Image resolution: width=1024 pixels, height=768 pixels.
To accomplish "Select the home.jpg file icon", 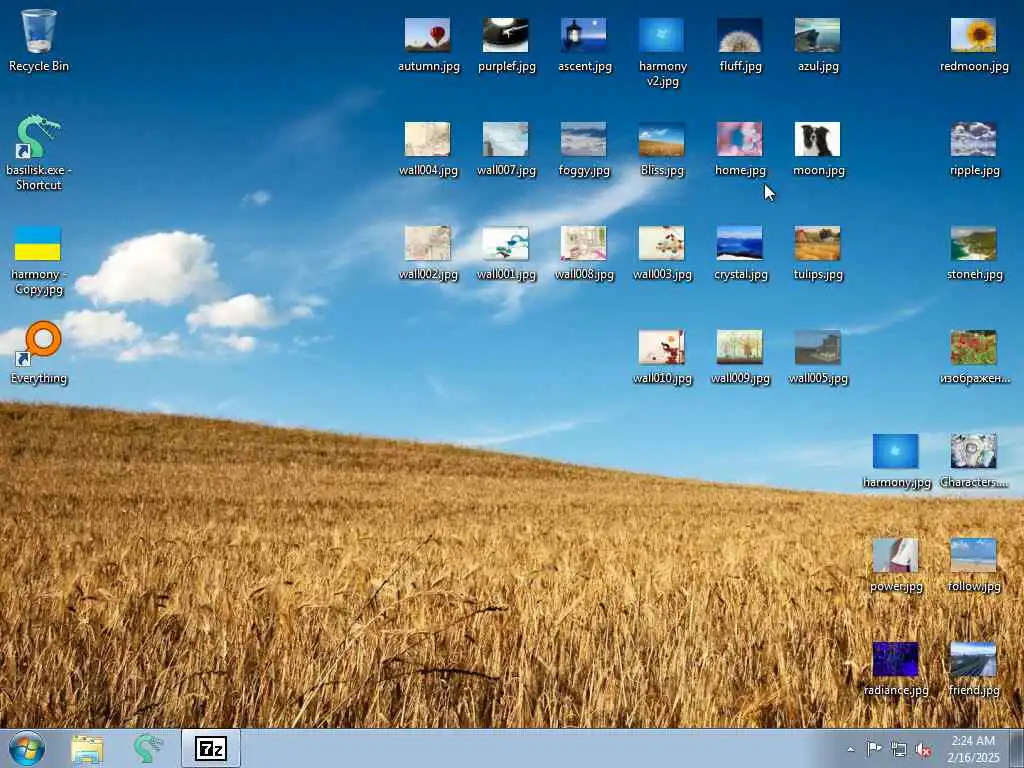I will (740, 149).
